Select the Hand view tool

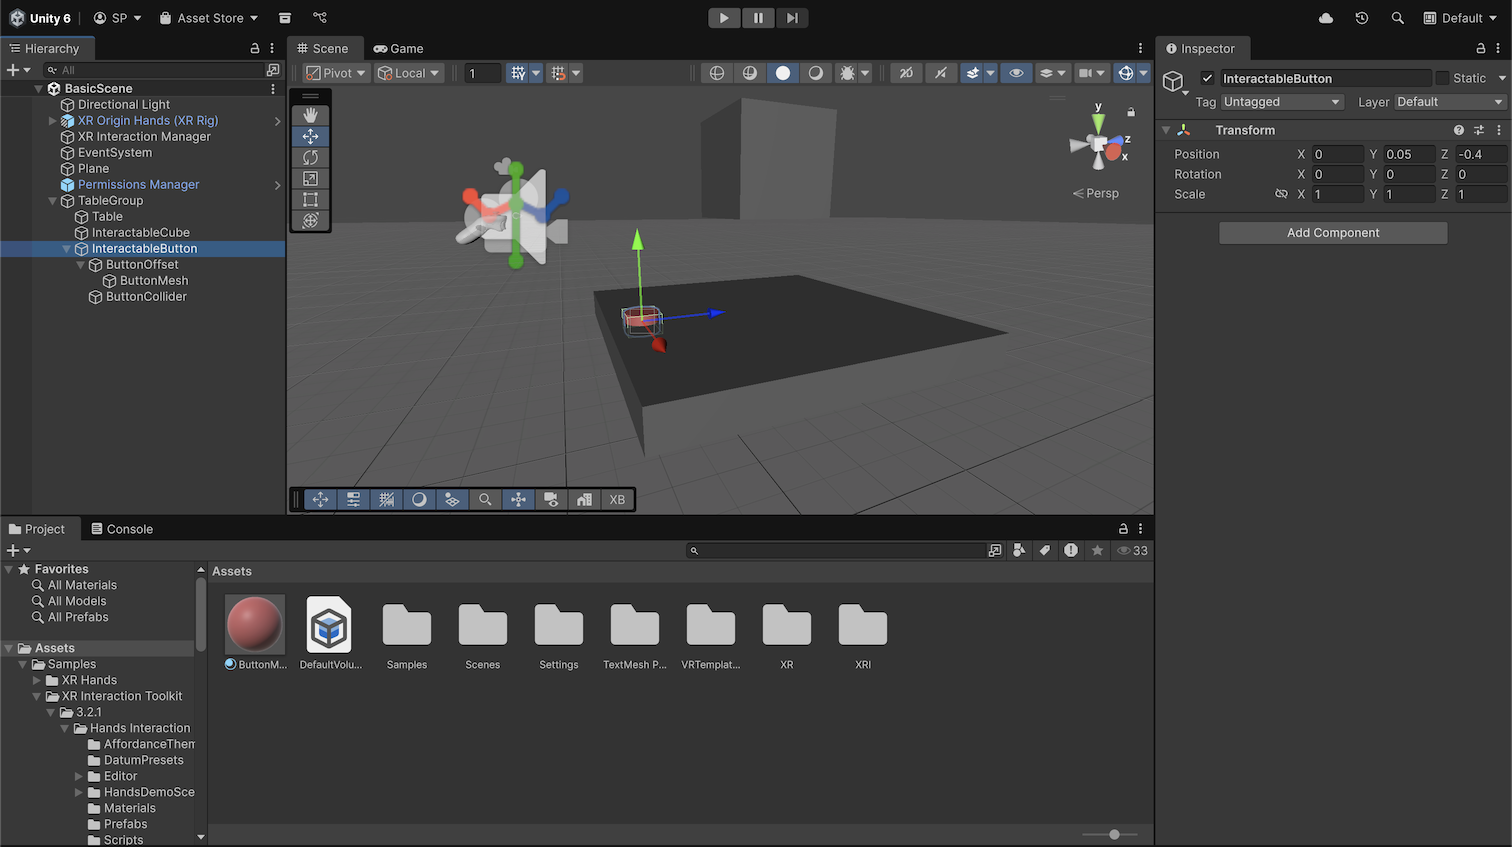[x=310, y=115]
